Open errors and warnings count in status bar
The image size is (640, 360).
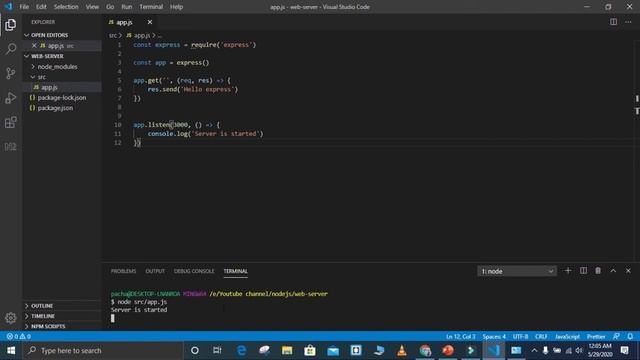pyautogui.click(x=18, y=336)
